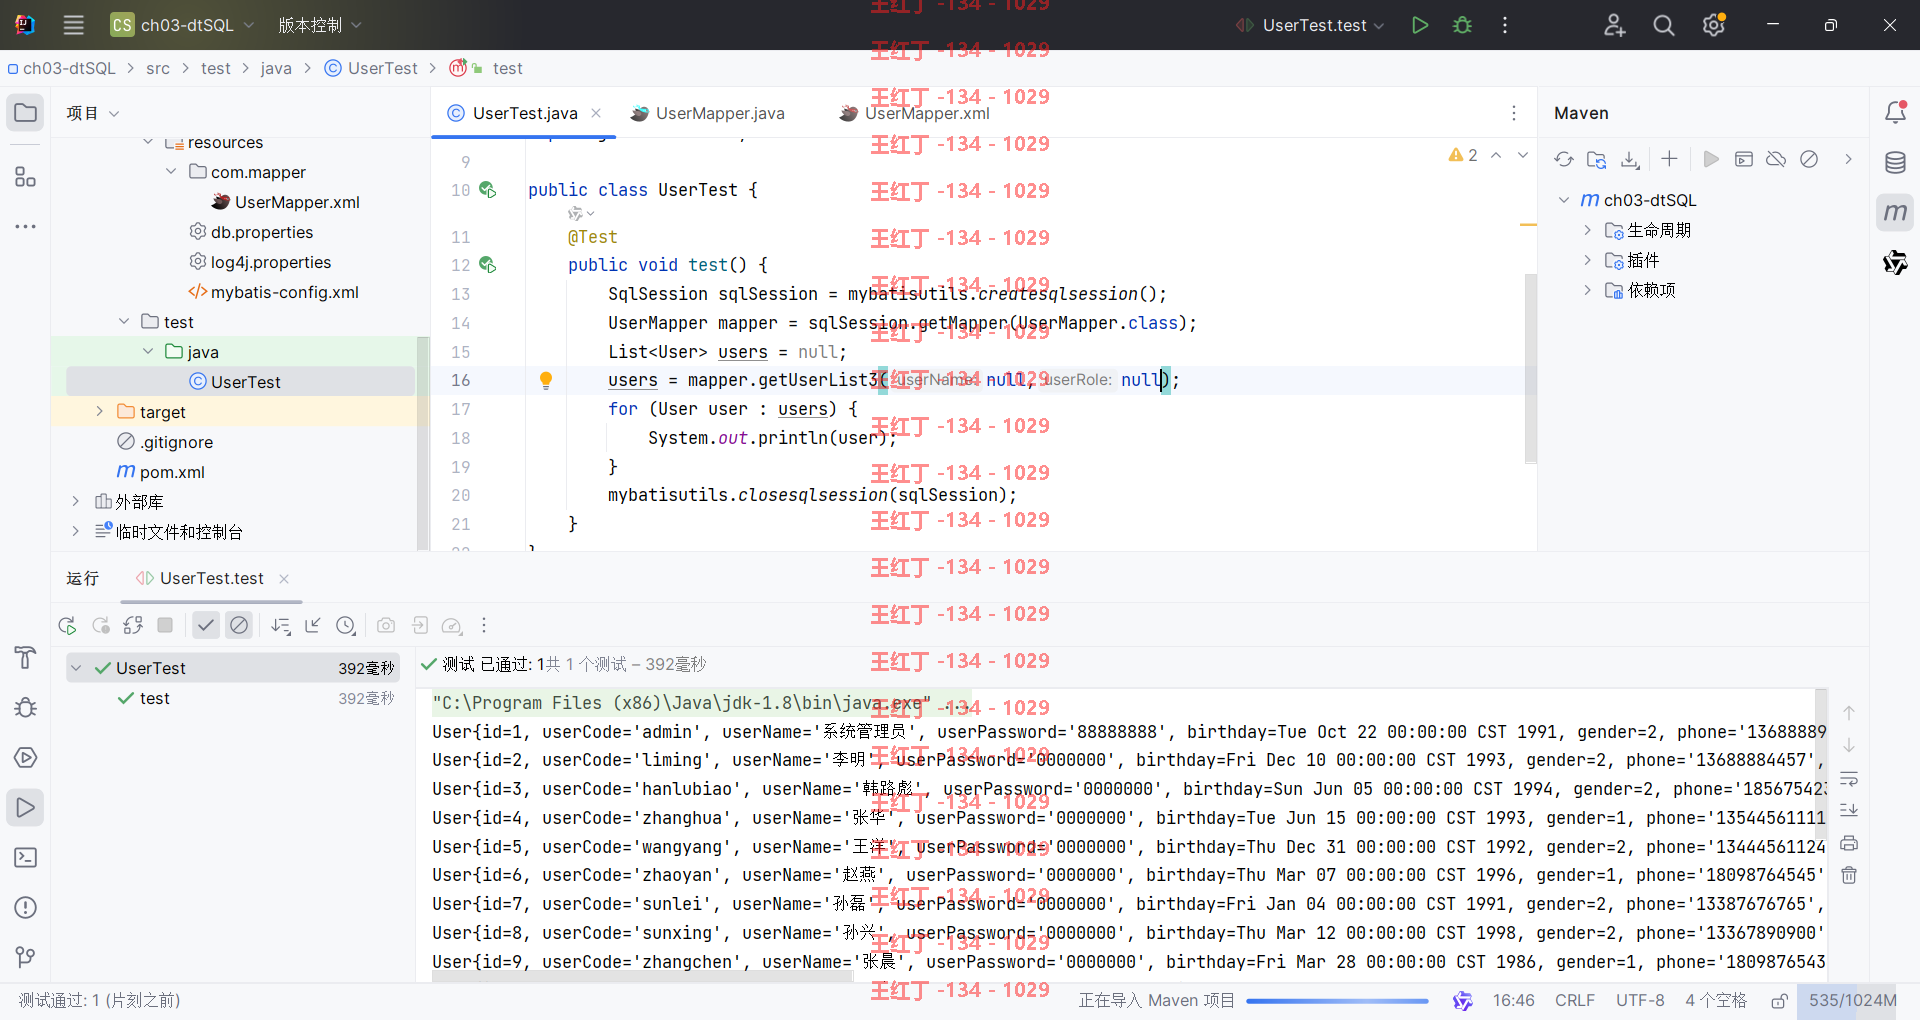Viewport: 1920px width, 1020px height.
Task: Show more tool windows ellipsis on left sidebar
Action: click(x=26, y=227)
